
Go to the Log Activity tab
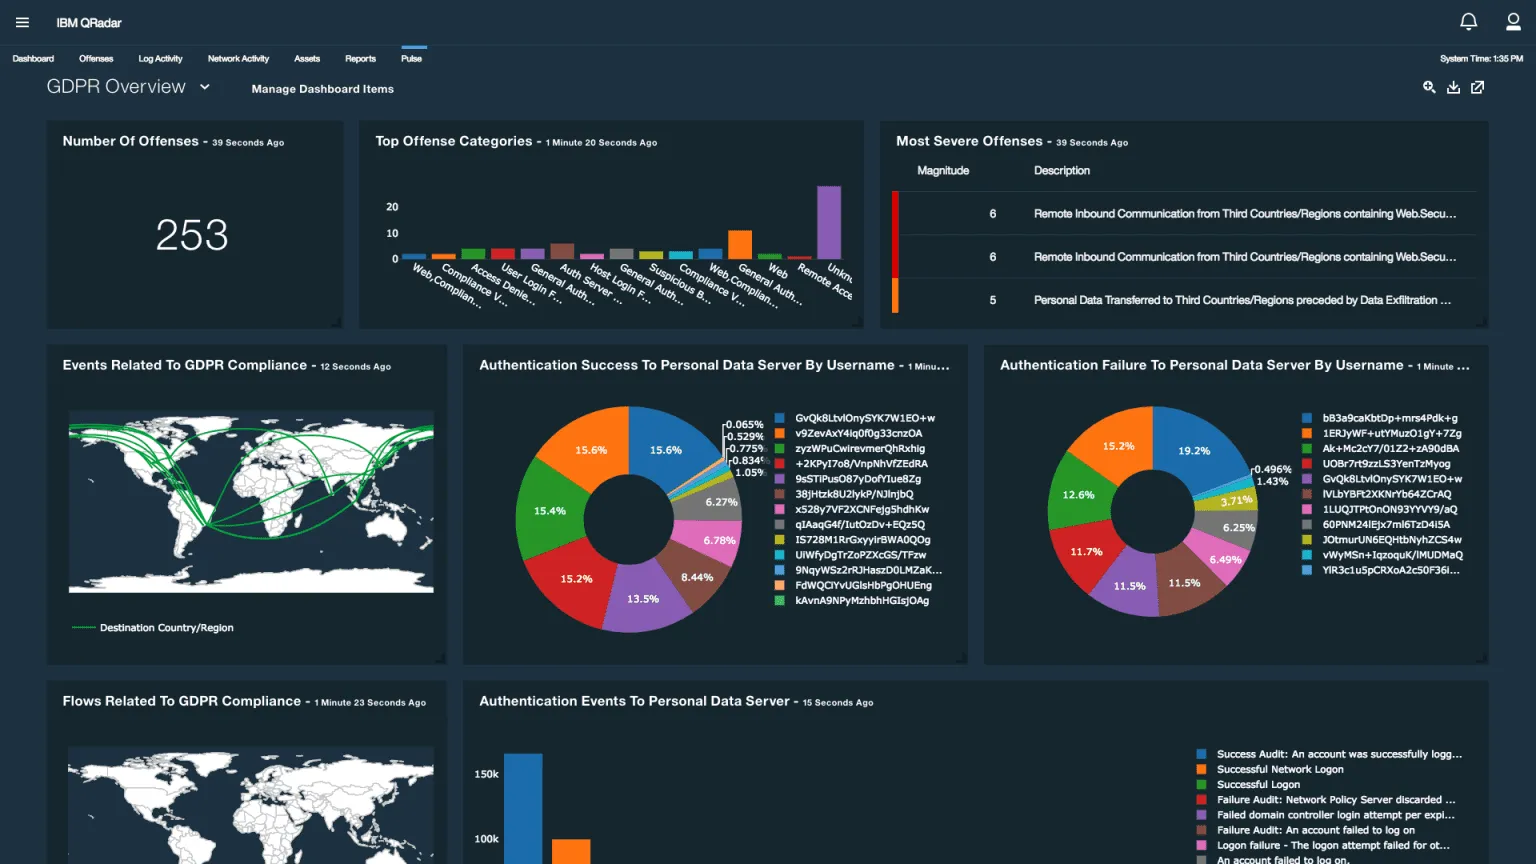[x=160, y=59]
